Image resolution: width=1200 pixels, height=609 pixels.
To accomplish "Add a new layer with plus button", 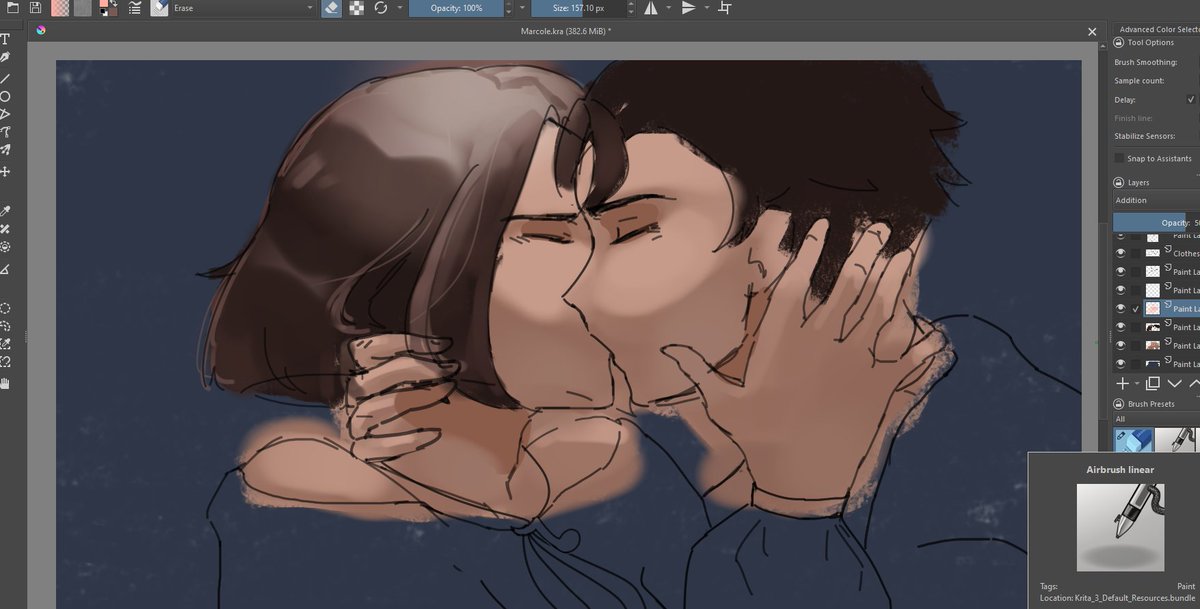I will coord(1123,383).
